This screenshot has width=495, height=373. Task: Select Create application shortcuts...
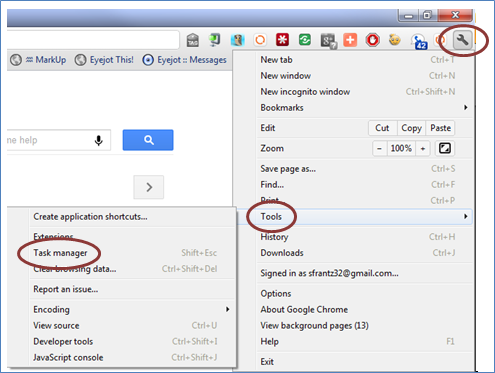coord(132,217)
